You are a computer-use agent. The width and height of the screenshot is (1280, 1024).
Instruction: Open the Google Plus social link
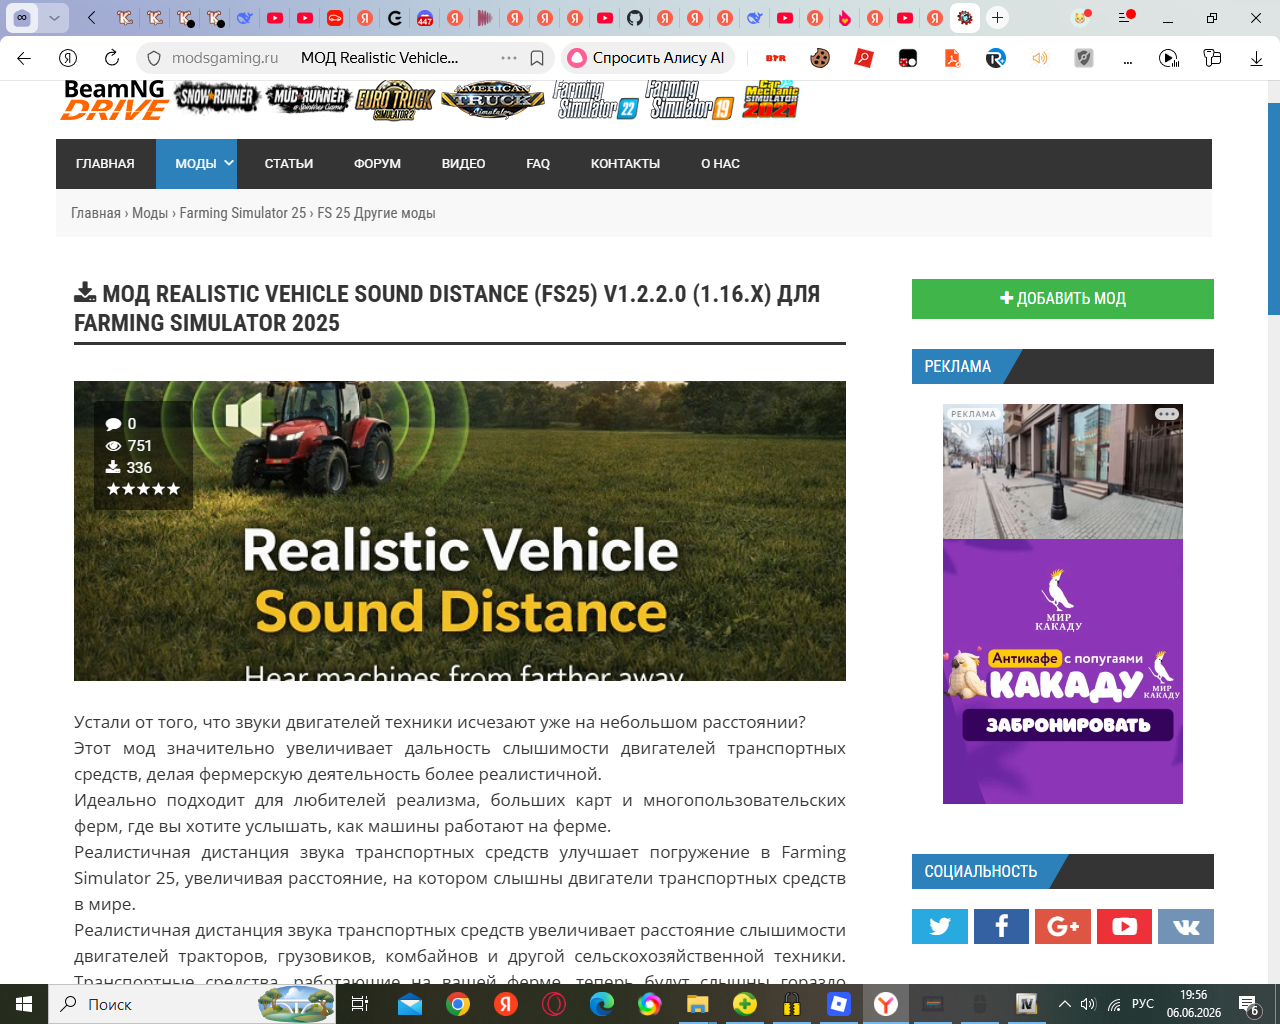(1063, 926)
